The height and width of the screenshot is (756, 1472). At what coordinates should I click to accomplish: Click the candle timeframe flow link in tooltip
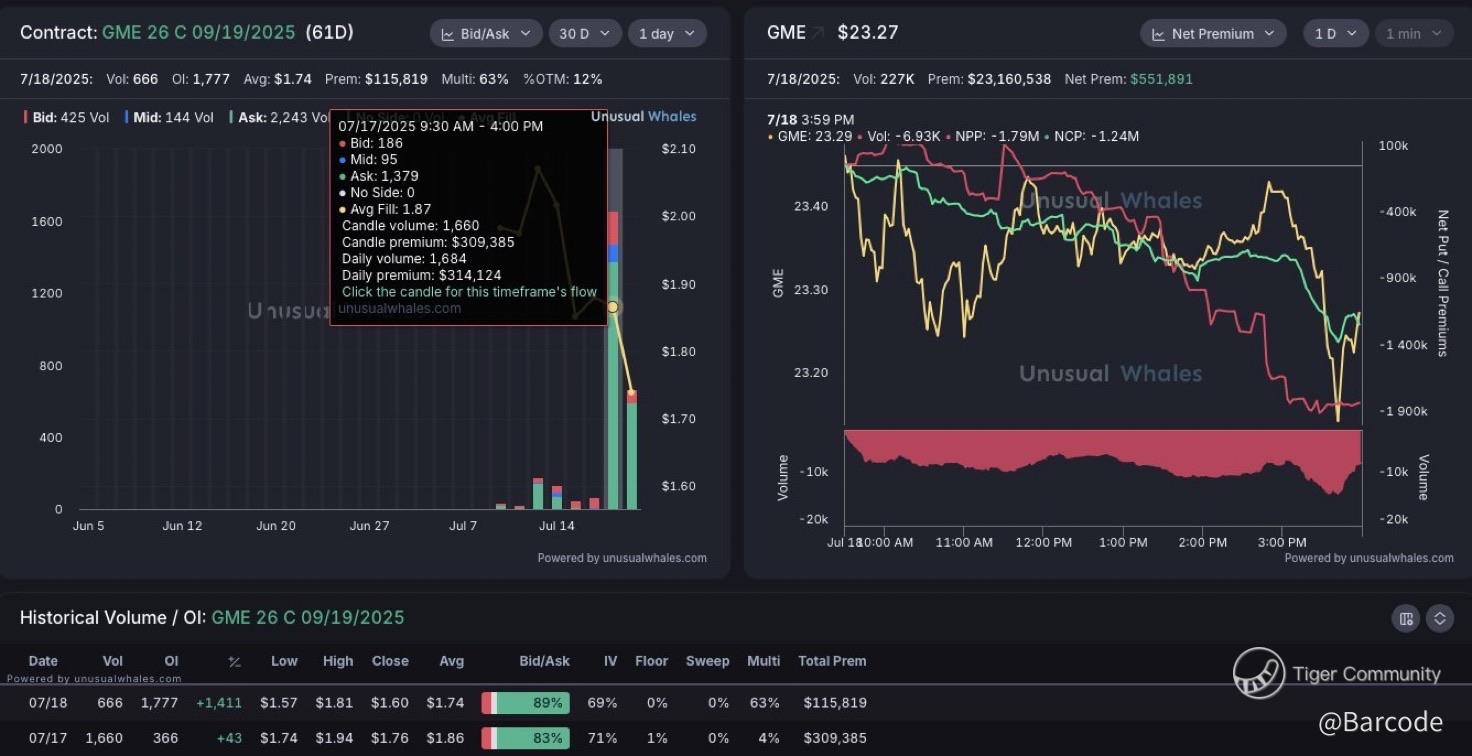(x=469, y=292)
